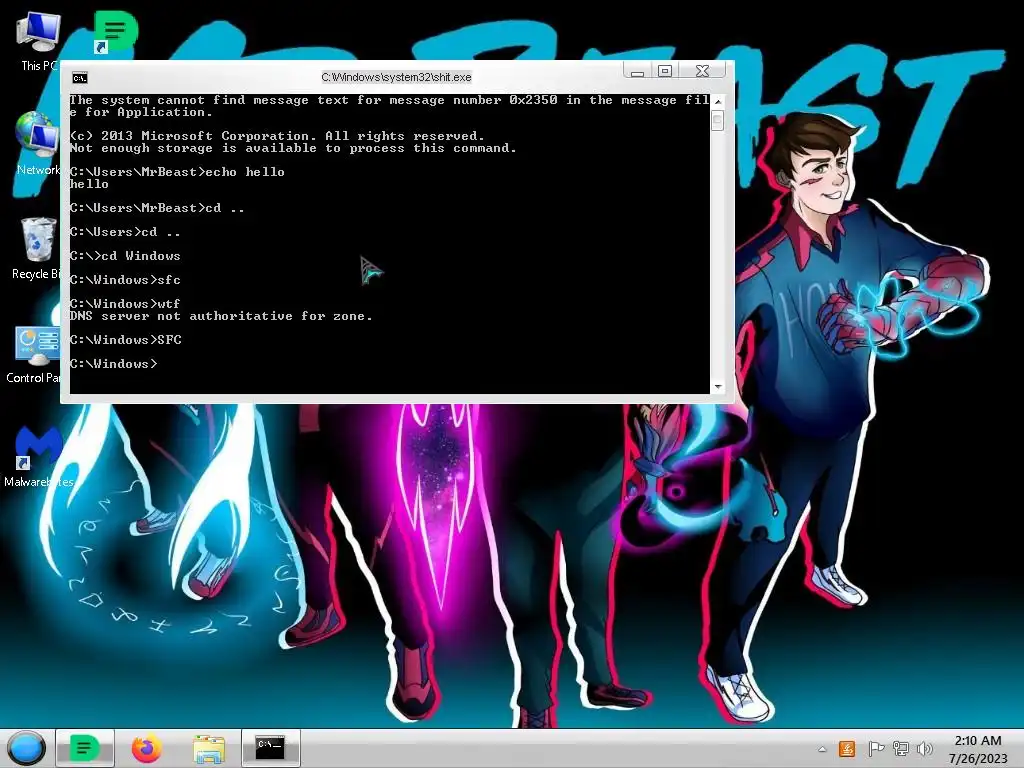Click the command prompt window system menu icon
This screenshot has width=1024, height=768.
(80, 78)
